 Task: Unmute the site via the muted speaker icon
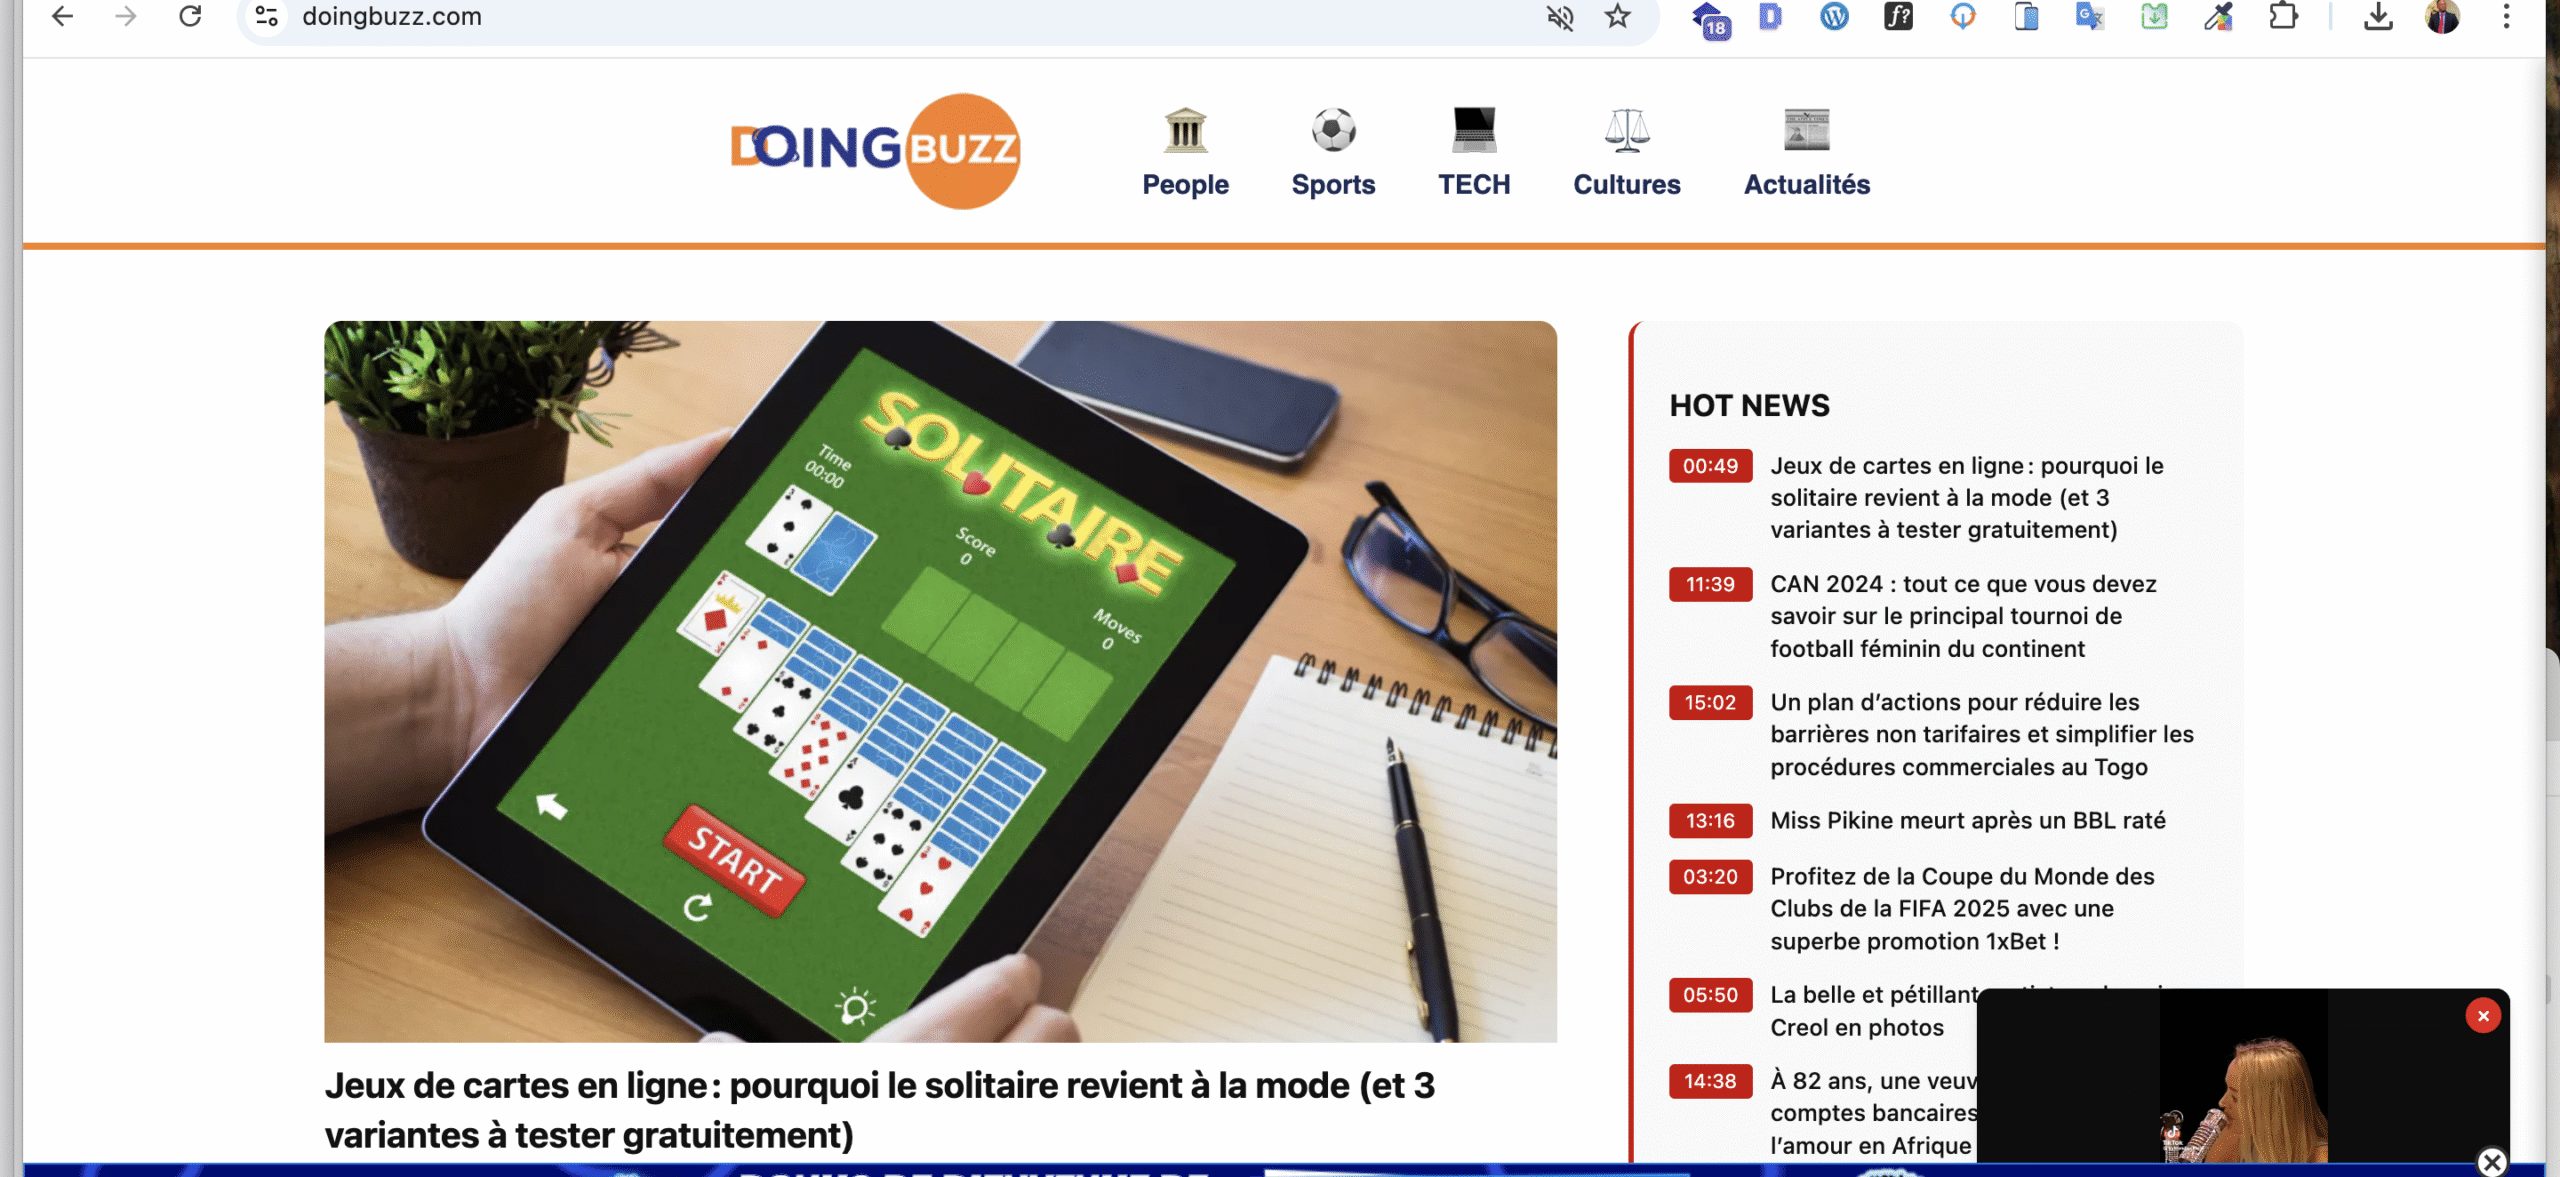pyautogui.click(x=1560, y=17)
